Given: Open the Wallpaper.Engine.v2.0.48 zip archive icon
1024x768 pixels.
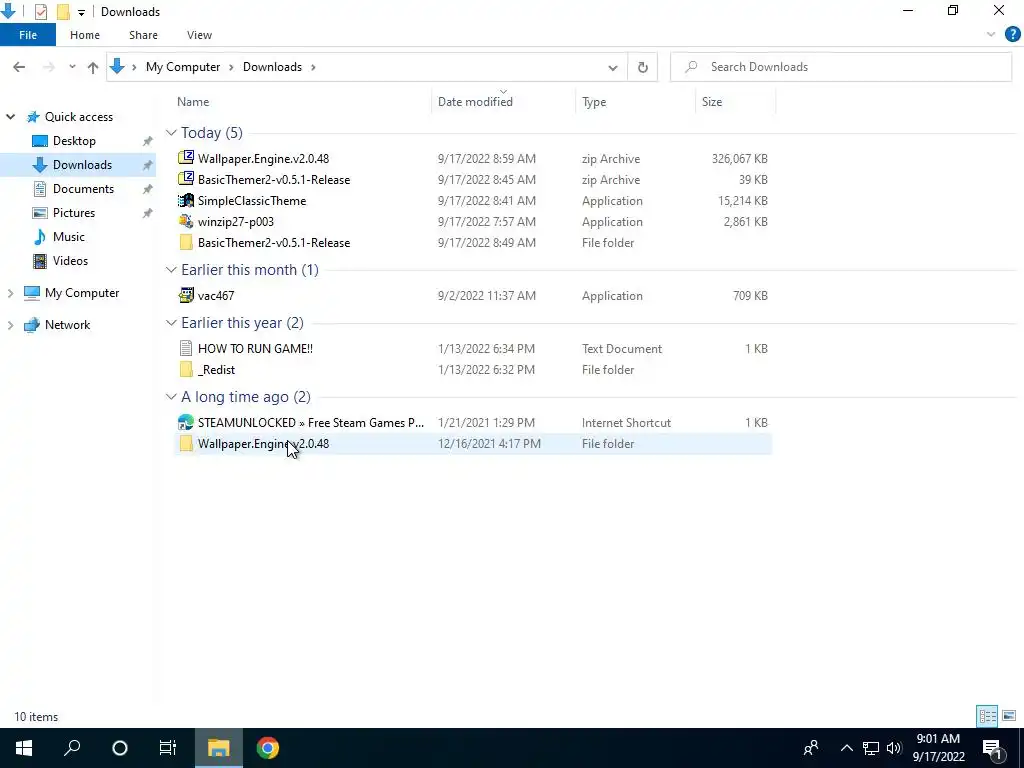Looking at the screenshot, I should coord(186,158).
